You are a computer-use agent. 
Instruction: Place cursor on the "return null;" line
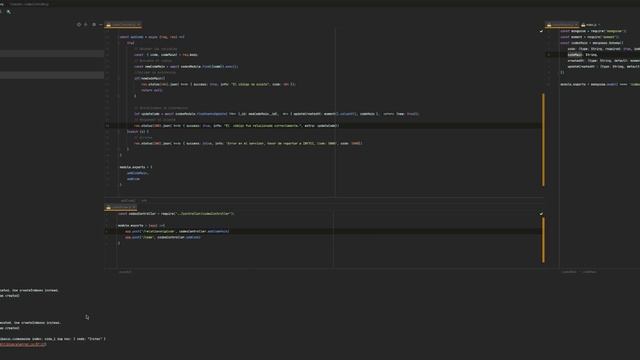pos(152,90)
